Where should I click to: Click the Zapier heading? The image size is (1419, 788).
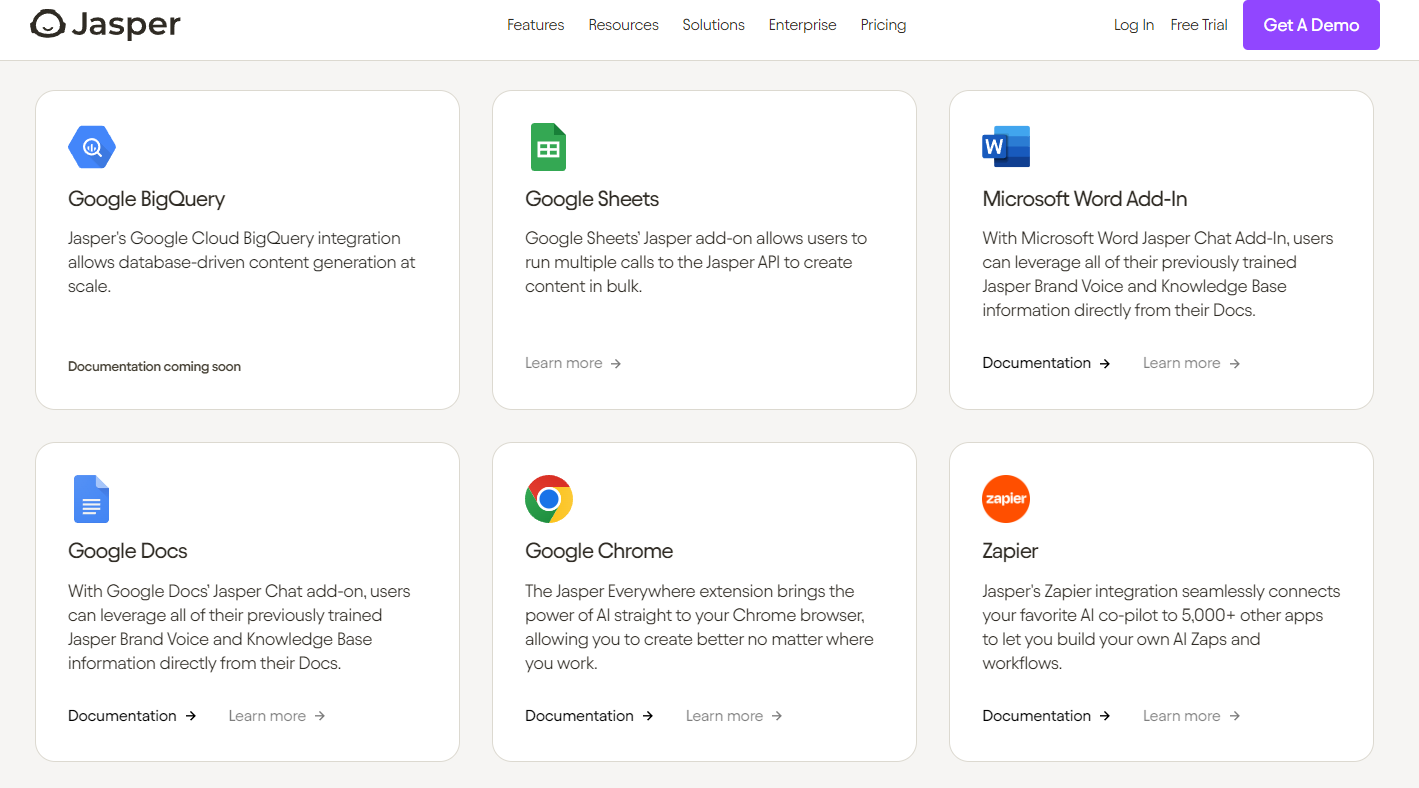pos(1010,551)
